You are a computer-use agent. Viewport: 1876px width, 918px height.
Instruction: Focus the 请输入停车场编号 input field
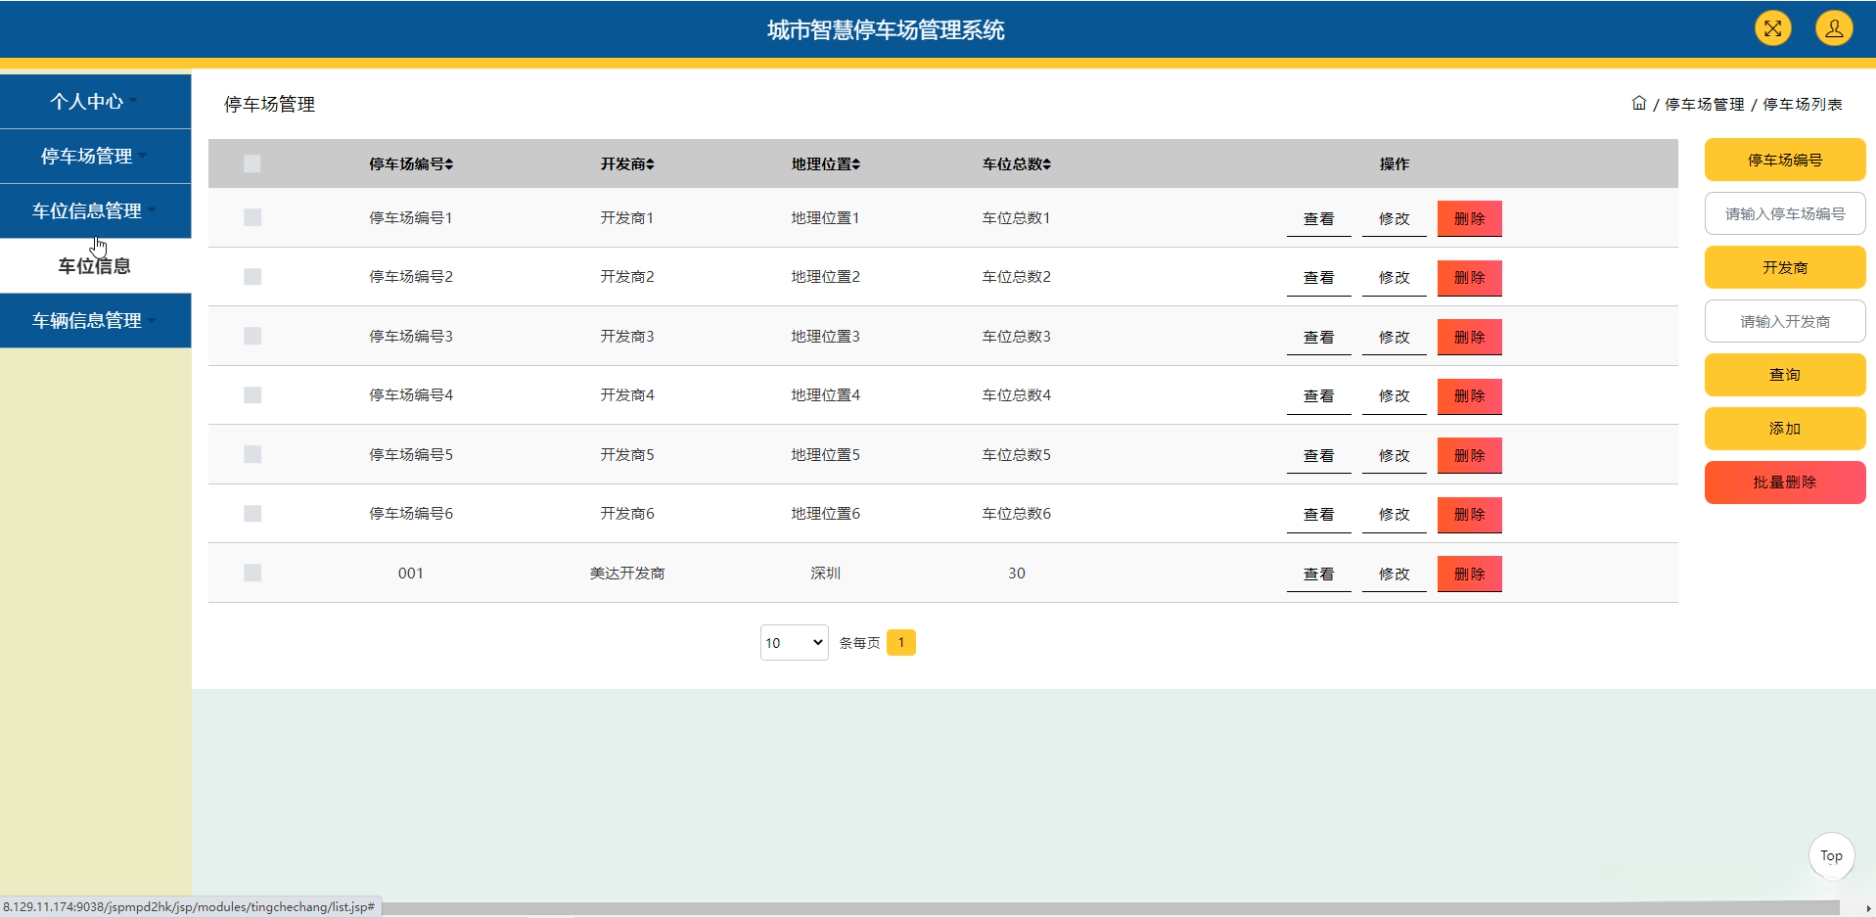pos(1785,214)
